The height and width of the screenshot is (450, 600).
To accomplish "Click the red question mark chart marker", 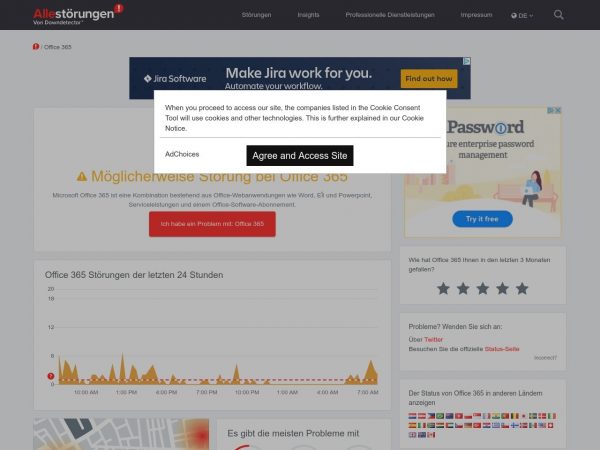I will coord(51,377).
